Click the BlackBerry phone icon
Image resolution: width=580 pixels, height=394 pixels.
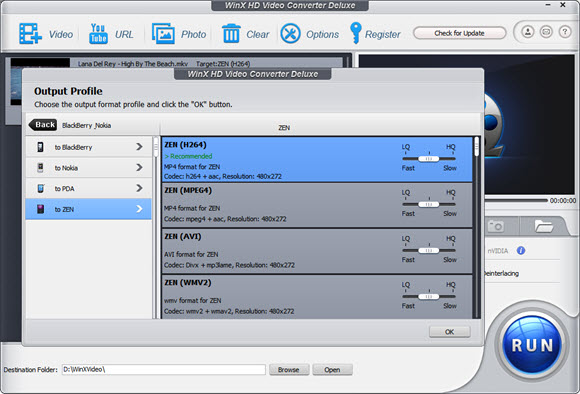40,147
